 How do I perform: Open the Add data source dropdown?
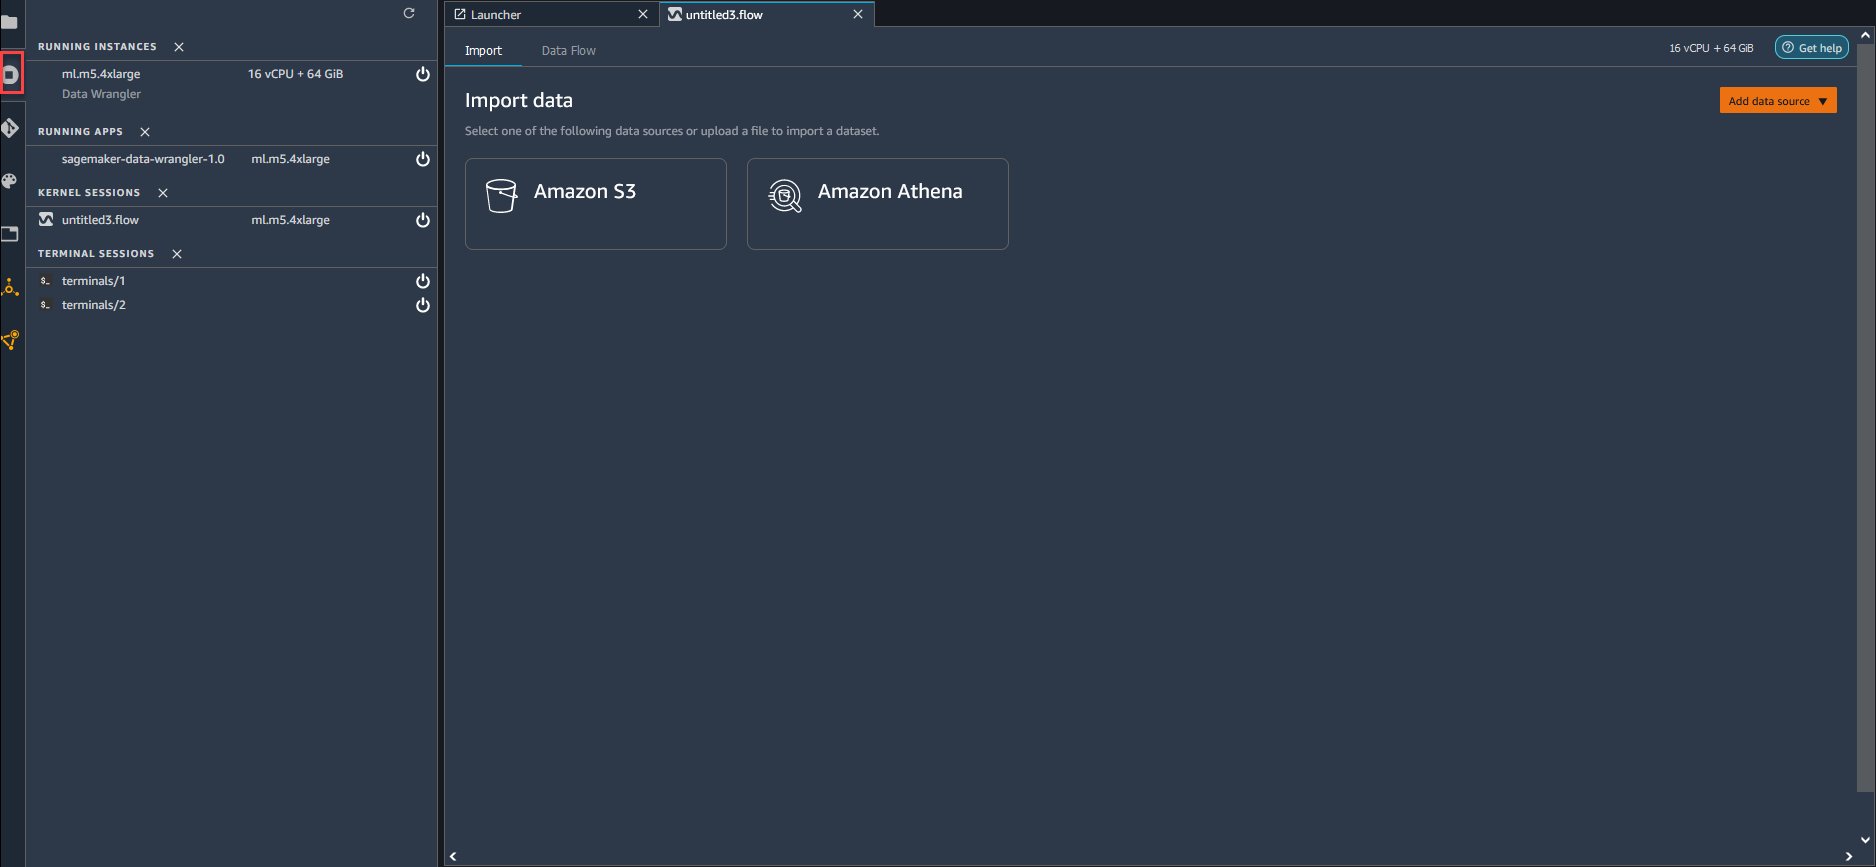pyautogui.click(x=1778, y=101)
